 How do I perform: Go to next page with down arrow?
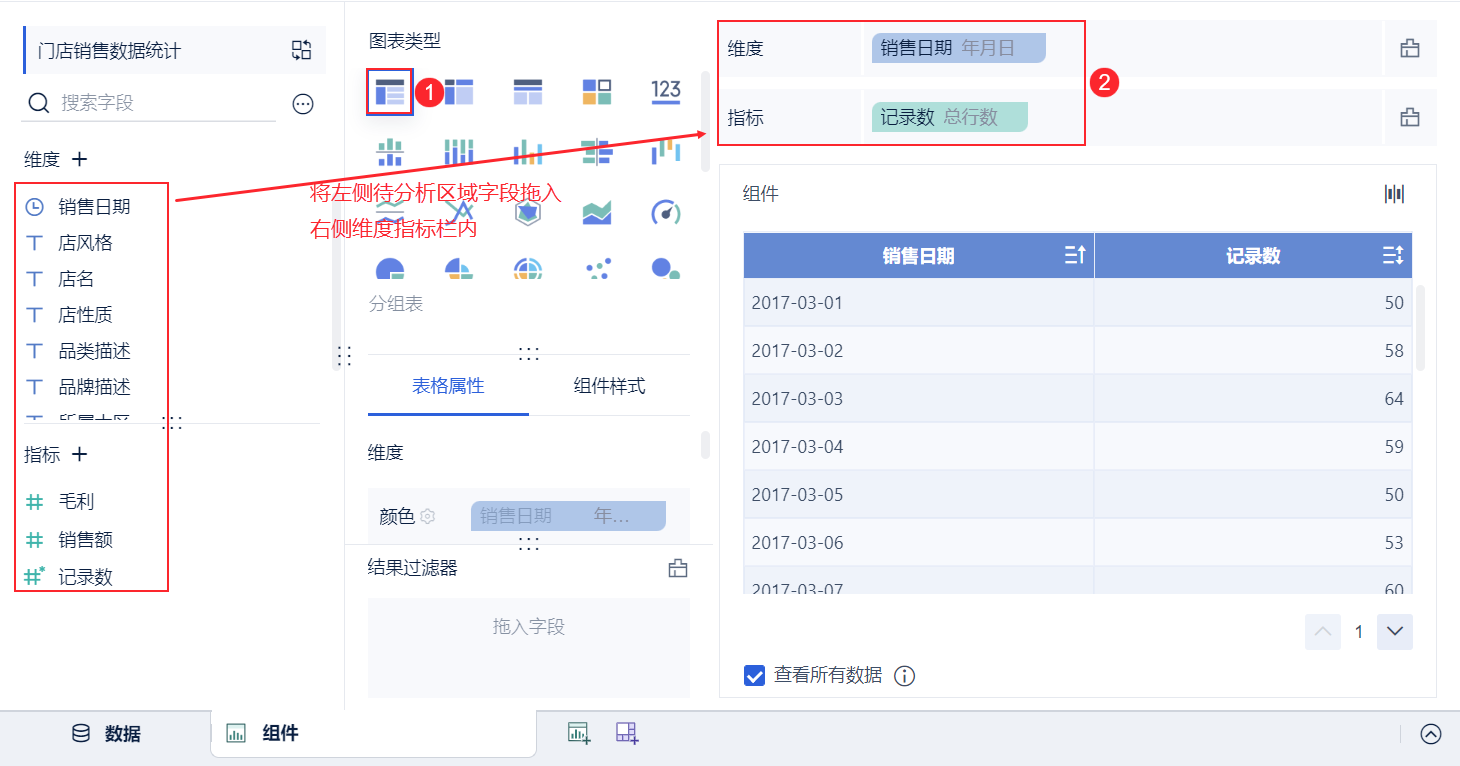(x=1395, y=632)
